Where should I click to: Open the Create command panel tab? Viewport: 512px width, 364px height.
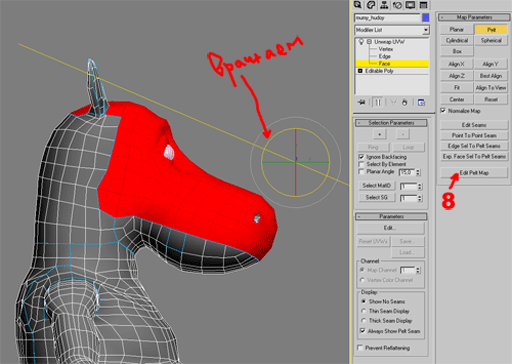tap(358, 5)
